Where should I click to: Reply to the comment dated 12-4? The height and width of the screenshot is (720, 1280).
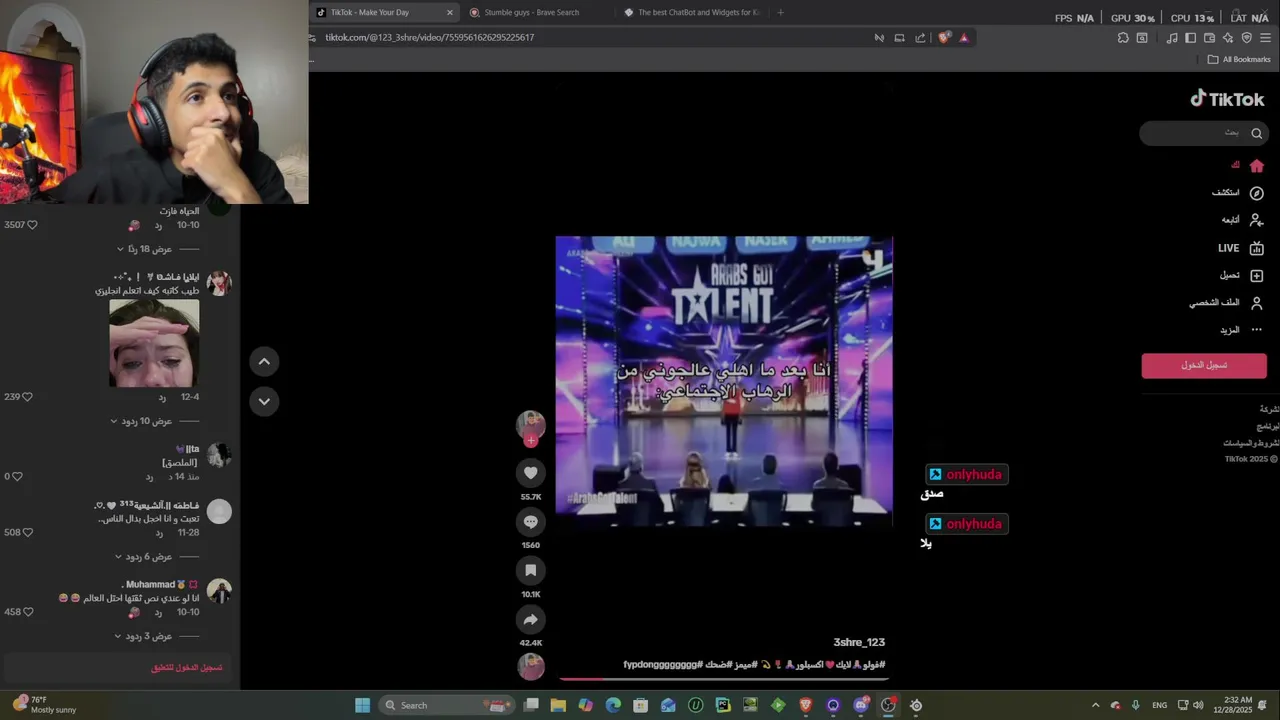pos(162,397)
